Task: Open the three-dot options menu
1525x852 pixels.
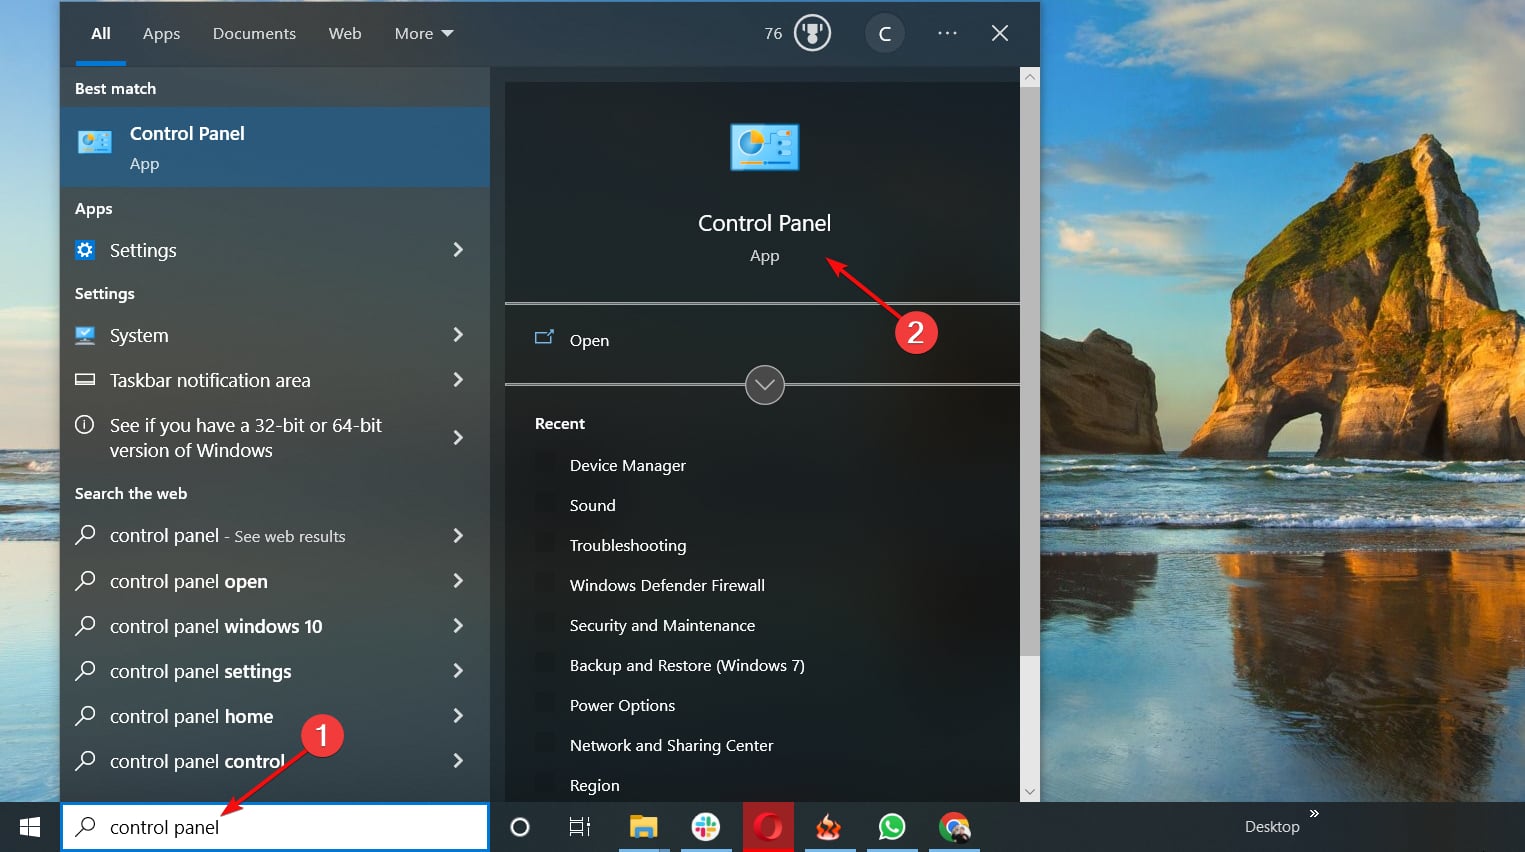Action: click(x=947, y=33)
